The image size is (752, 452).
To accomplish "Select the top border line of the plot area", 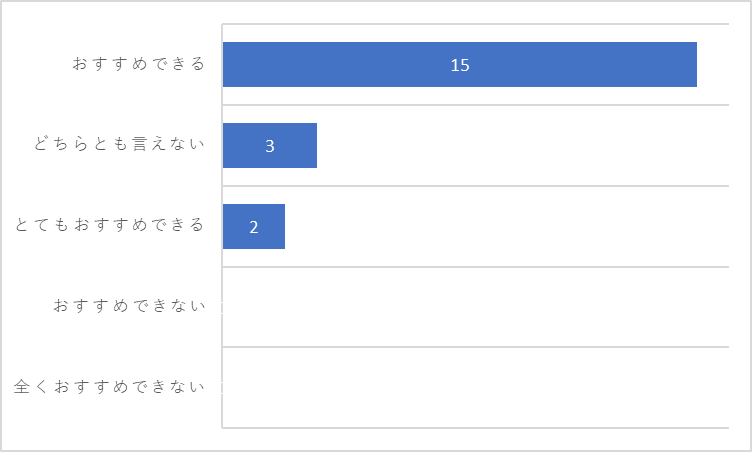I will (x=475, y=24).
